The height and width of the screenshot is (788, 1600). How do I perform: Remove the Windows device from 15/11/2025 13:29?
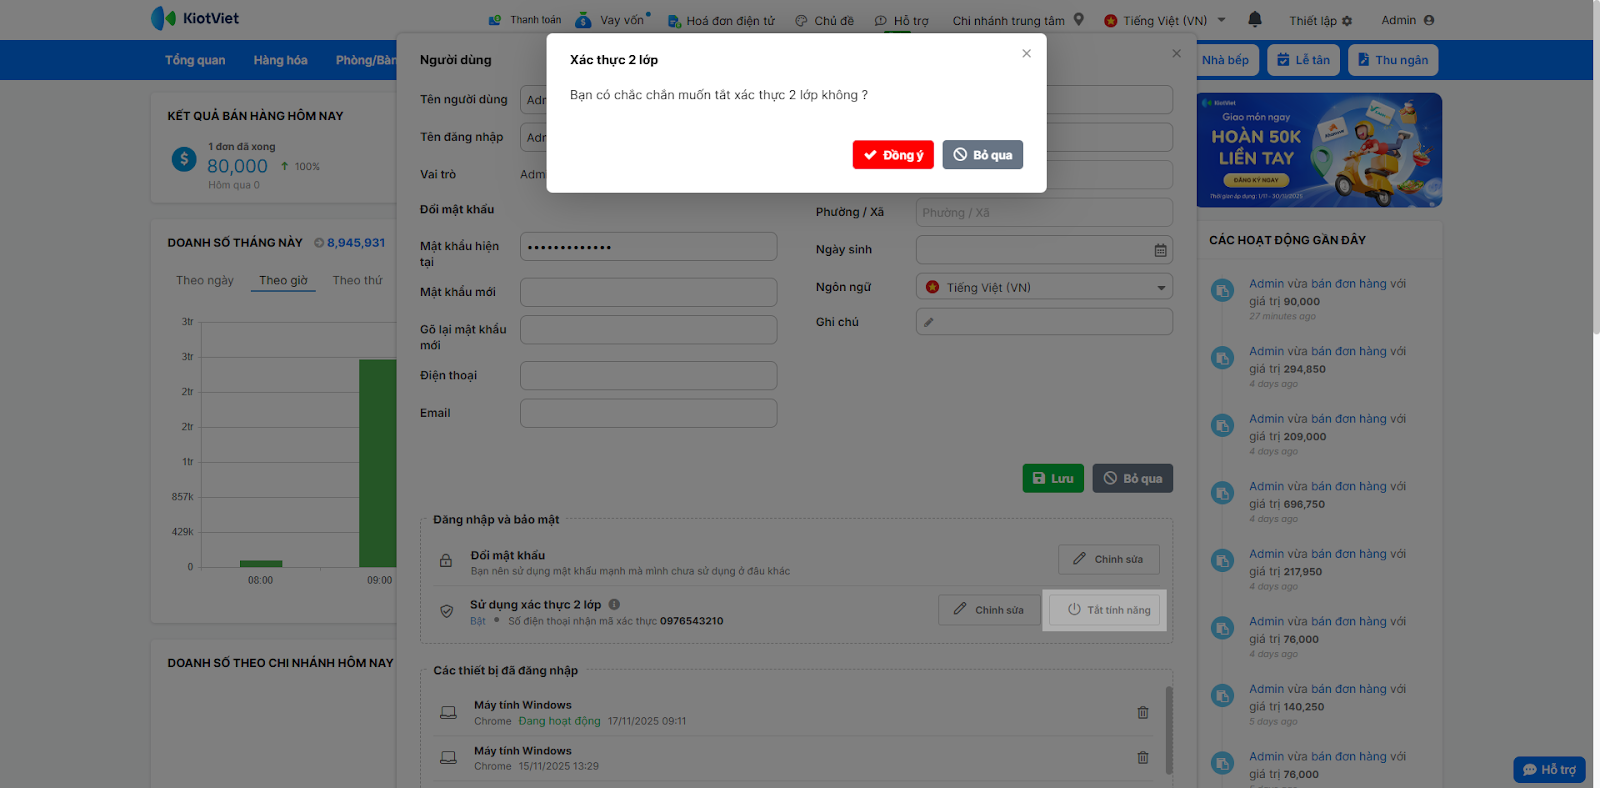click(x=1142, y=758)
